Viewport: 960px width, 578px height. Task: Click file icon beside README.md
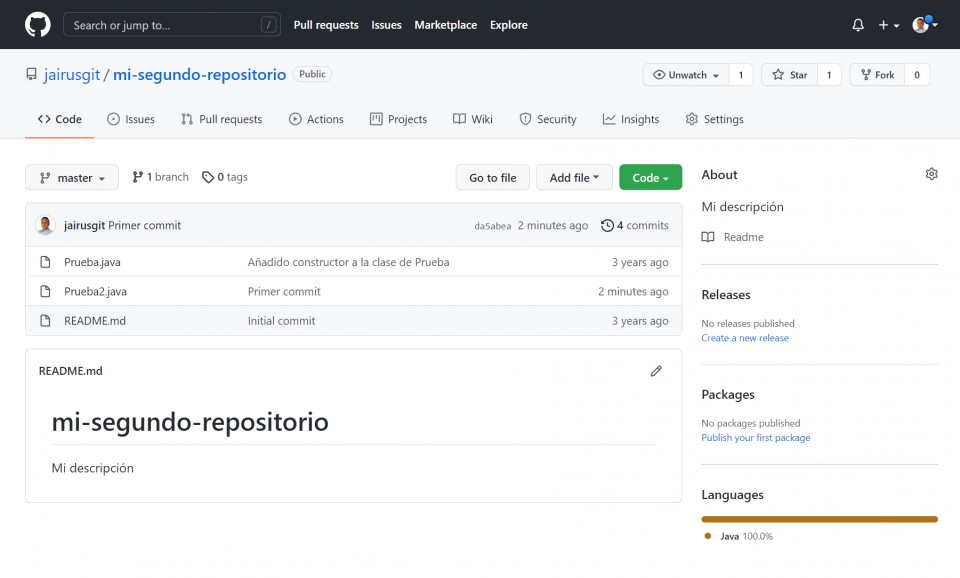pyautogui.click(x=45, y=321)
